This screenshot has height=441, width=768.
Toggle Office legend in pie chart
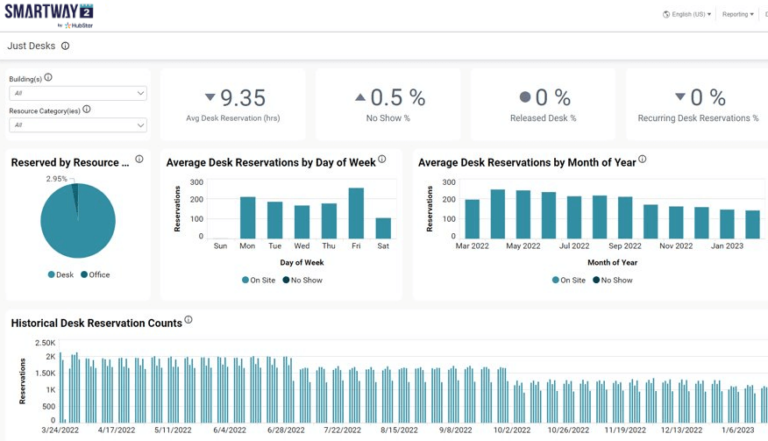tap(94, 275)
